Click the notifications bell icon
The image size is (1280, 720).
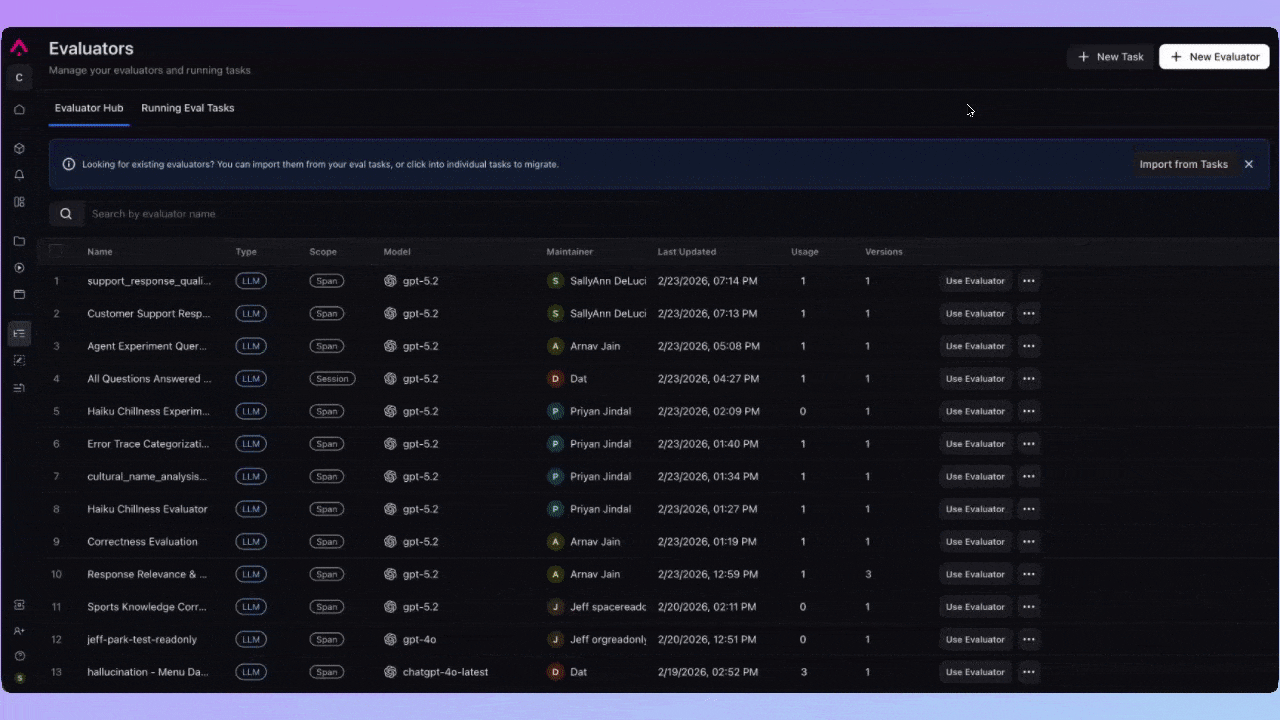(x=19, y=175)
